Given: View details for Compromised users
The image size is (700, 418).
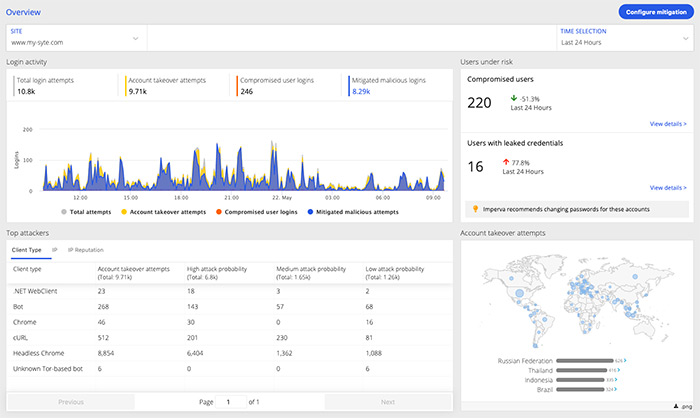Looking at the screenshot, I should coord(668,124).
